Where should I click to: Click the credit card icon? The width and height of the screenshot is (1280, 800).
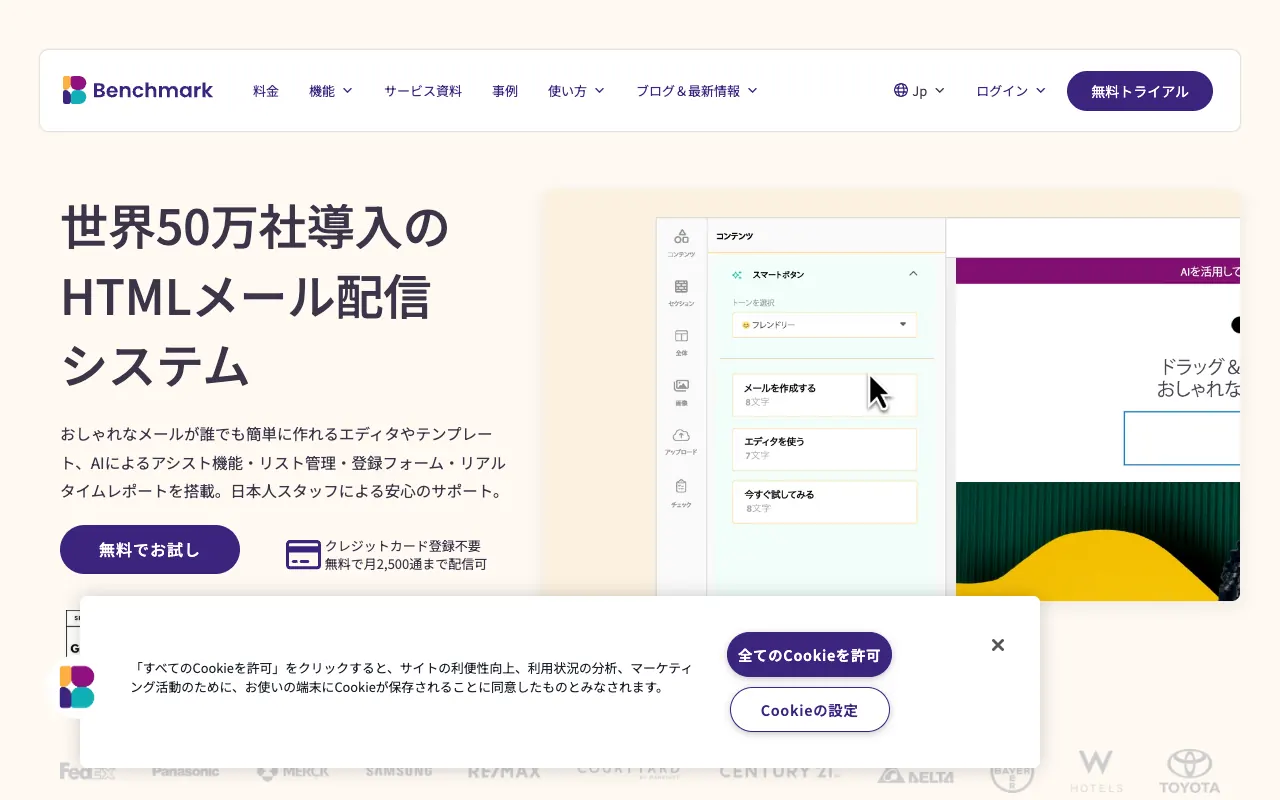(303, 554)
